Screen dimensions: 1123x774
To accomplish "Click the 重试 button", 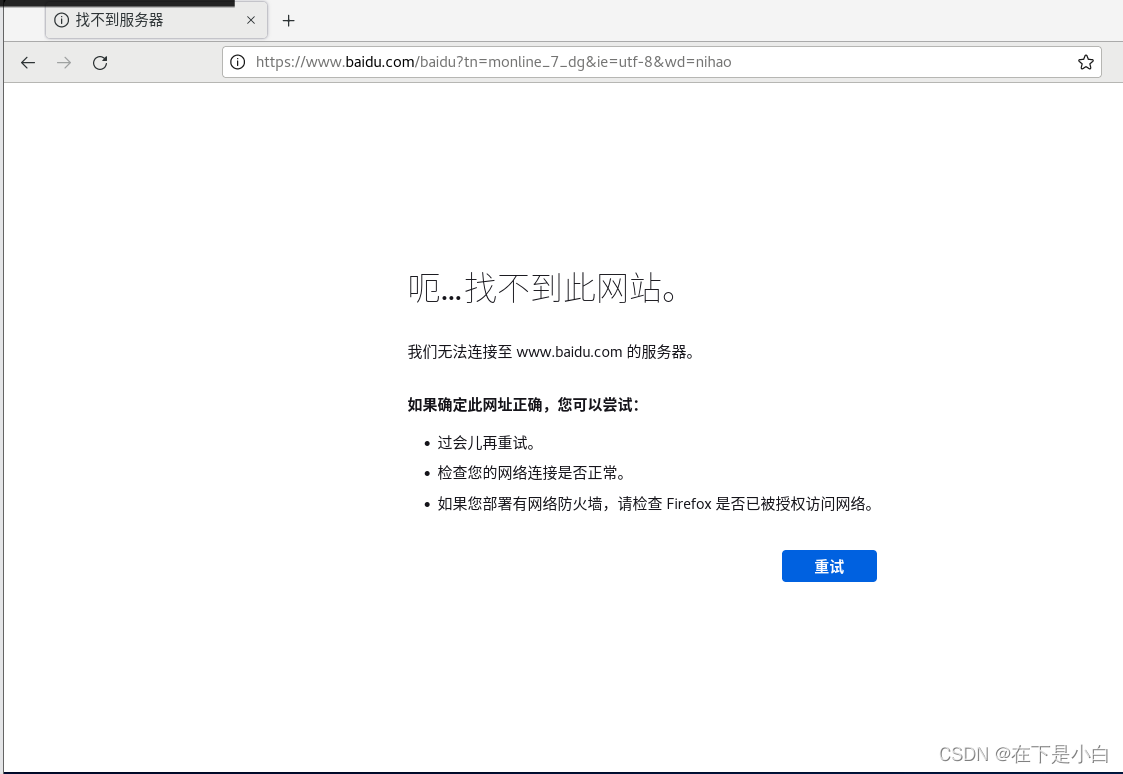I will 829,566.
